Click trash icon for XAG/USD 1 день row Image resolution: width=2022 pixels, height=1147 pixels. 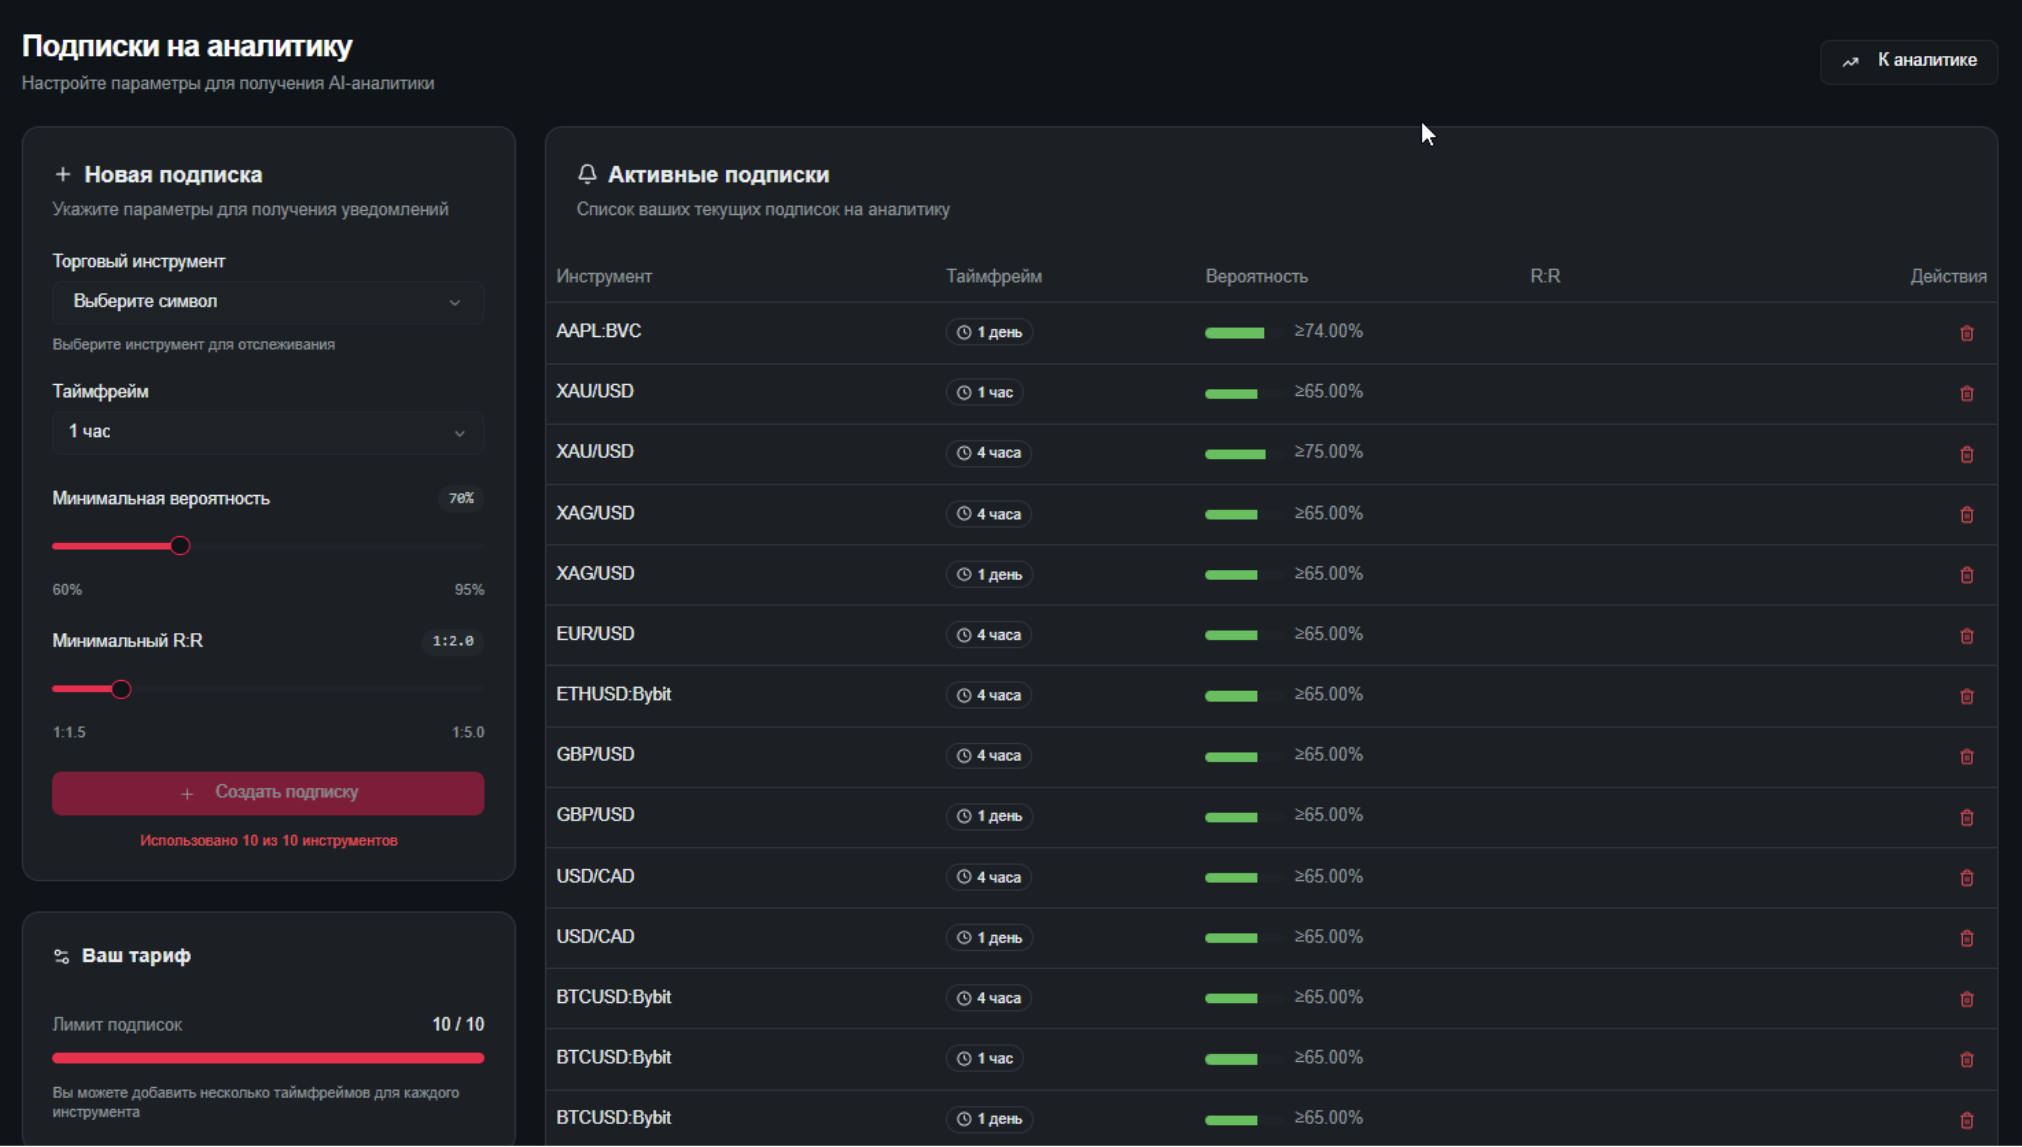(1966, 575)
